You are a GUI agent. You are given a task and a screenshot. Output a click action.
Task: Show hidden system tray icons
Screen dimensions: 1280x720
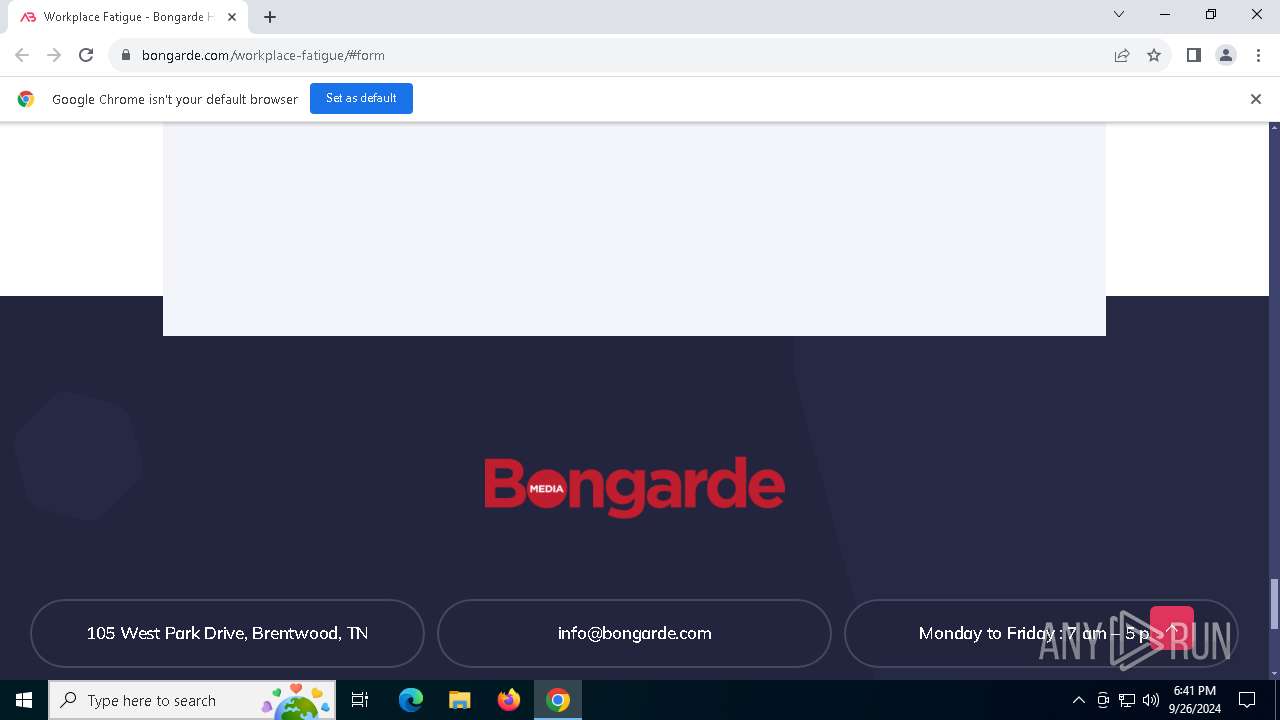click(x=1078, y=700)
